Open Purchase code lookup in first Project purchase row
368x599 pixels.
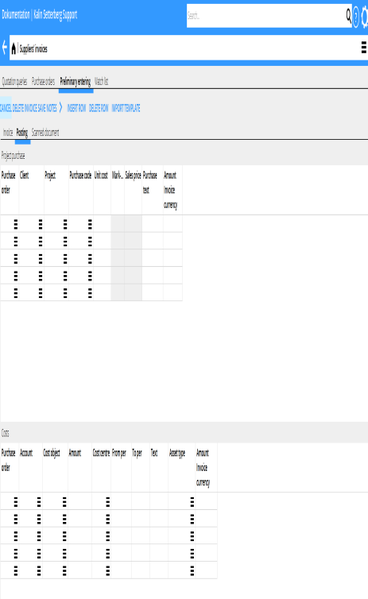tap(90, 224)
